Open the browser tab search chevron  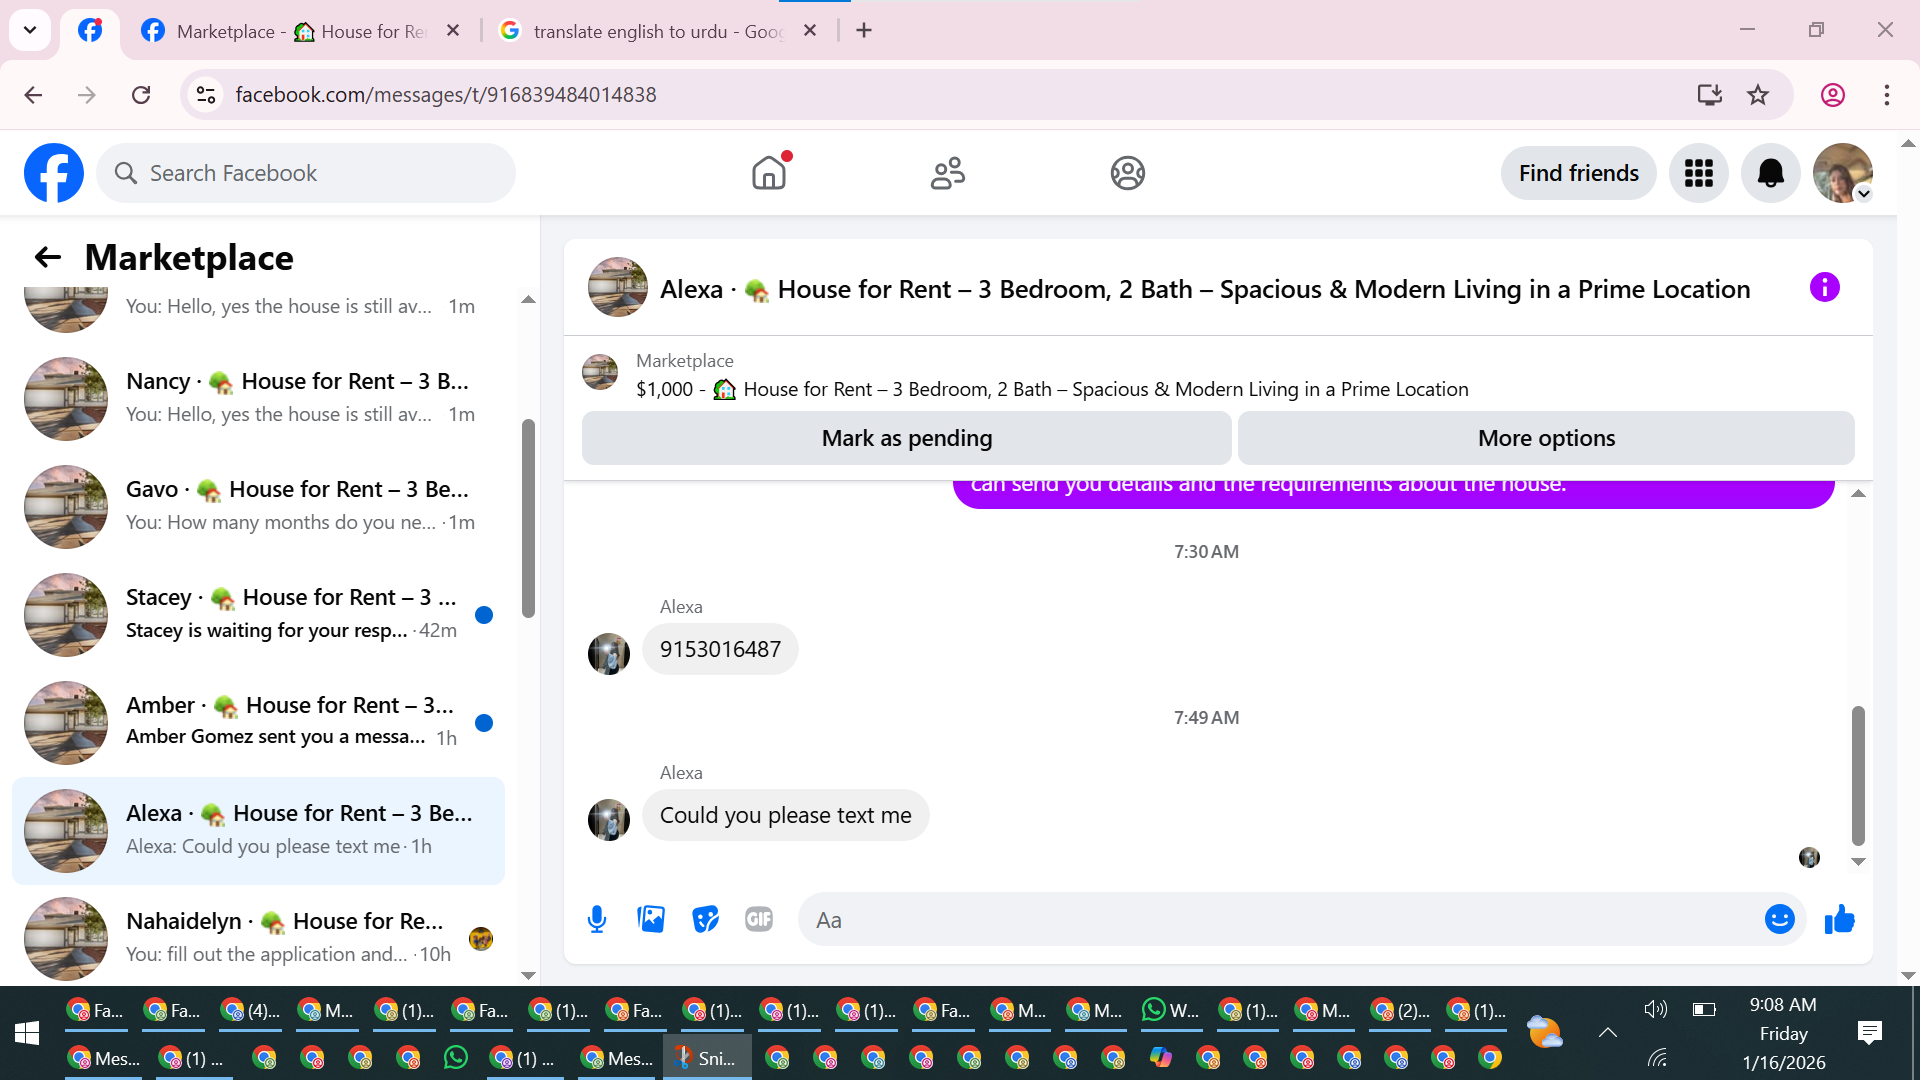30,30
